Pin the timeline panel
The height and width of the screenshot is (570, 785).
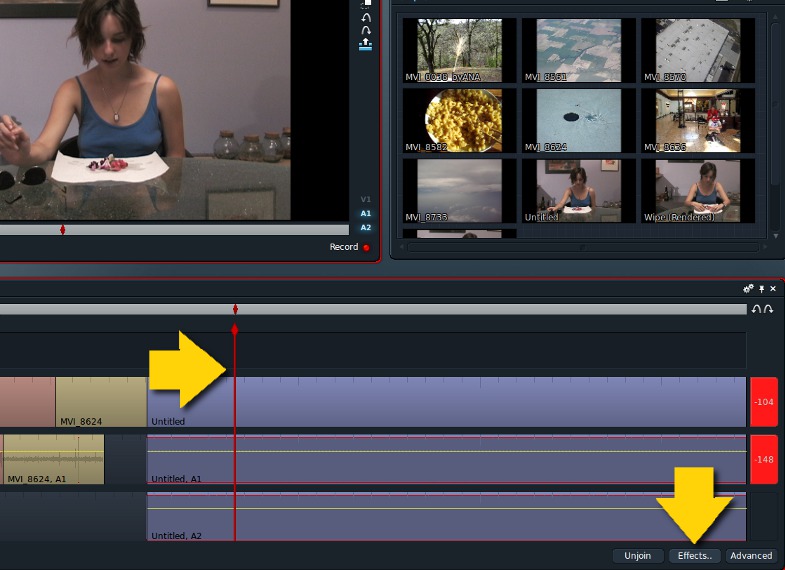pos(761,288)
